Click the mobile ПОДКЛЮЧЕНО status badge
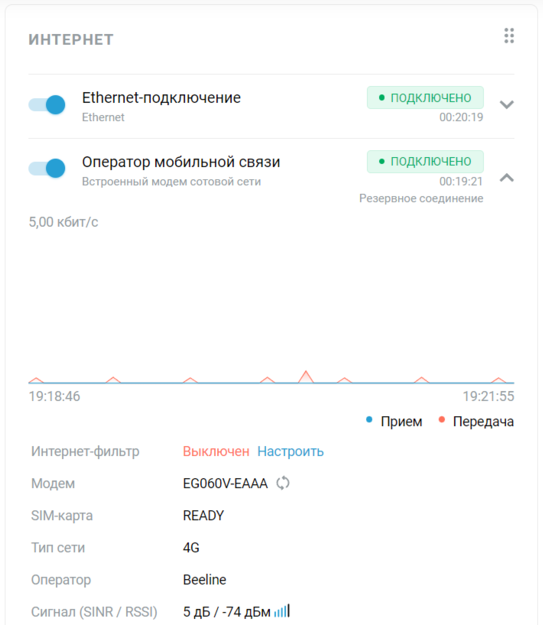Viewport: 543px width, 625px height. pyautogui.click(x=425, y=161)
